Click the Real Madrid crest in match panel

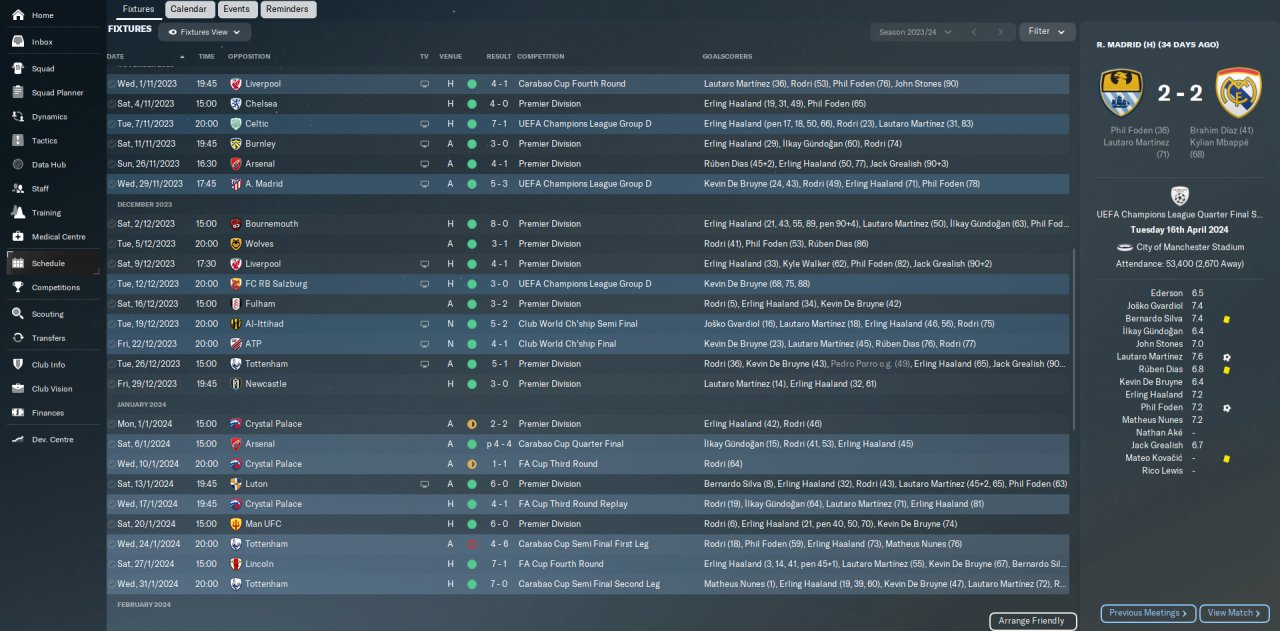click(x=1238, y=93)
